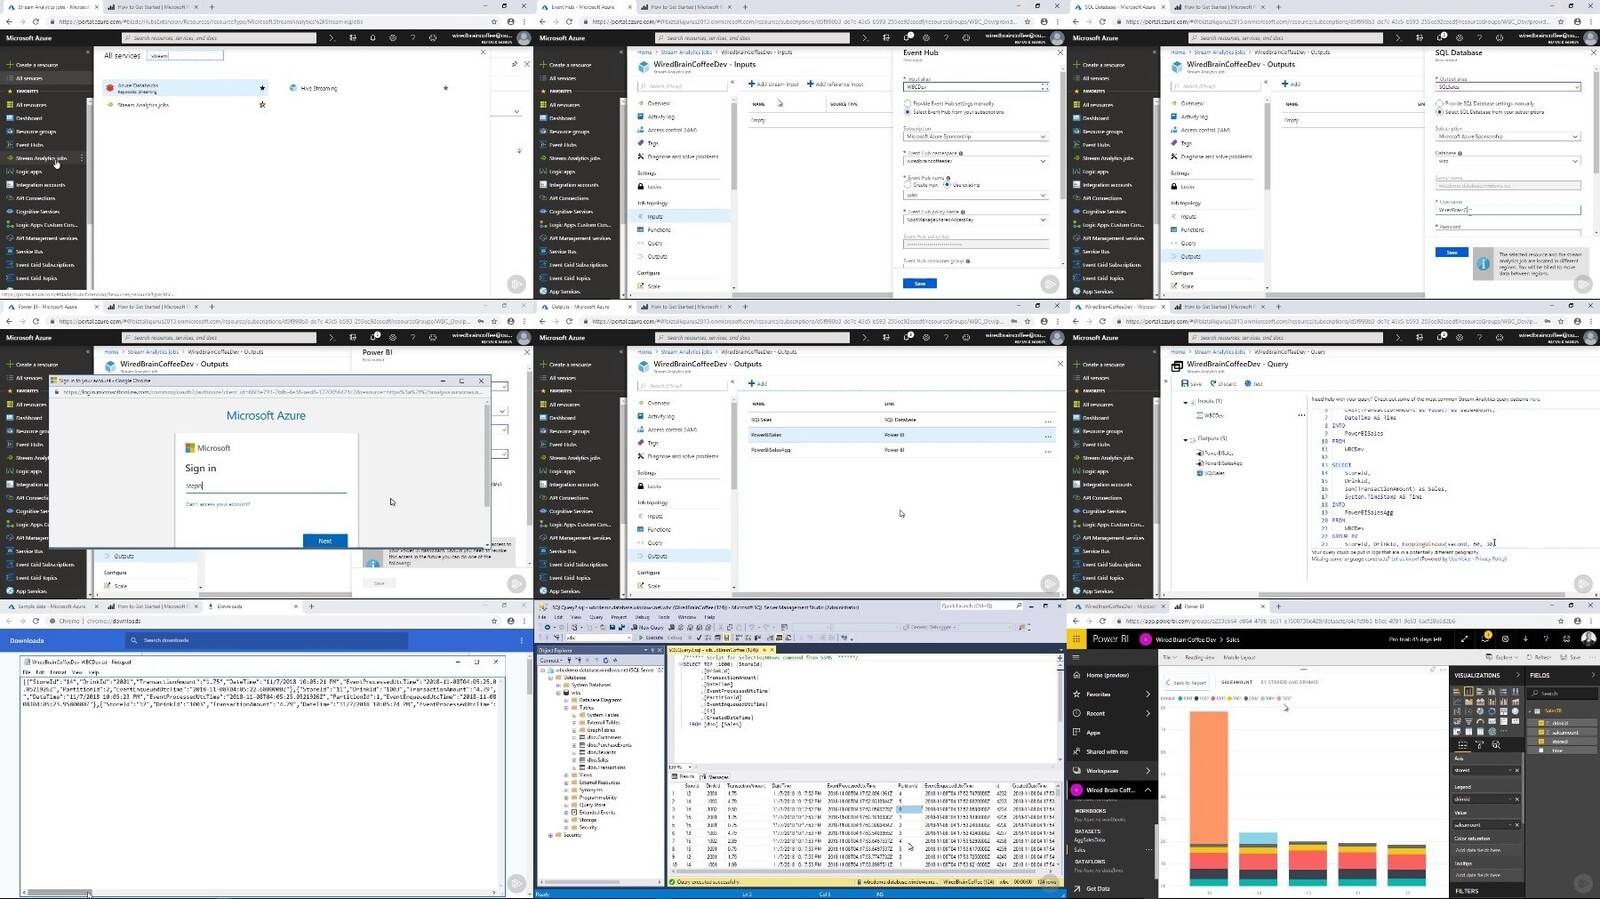Image resolution: width=1600 pixels, height=899 pixels.
Task: Click Save in the Event Hub blade
Action: tap(920, 283)
